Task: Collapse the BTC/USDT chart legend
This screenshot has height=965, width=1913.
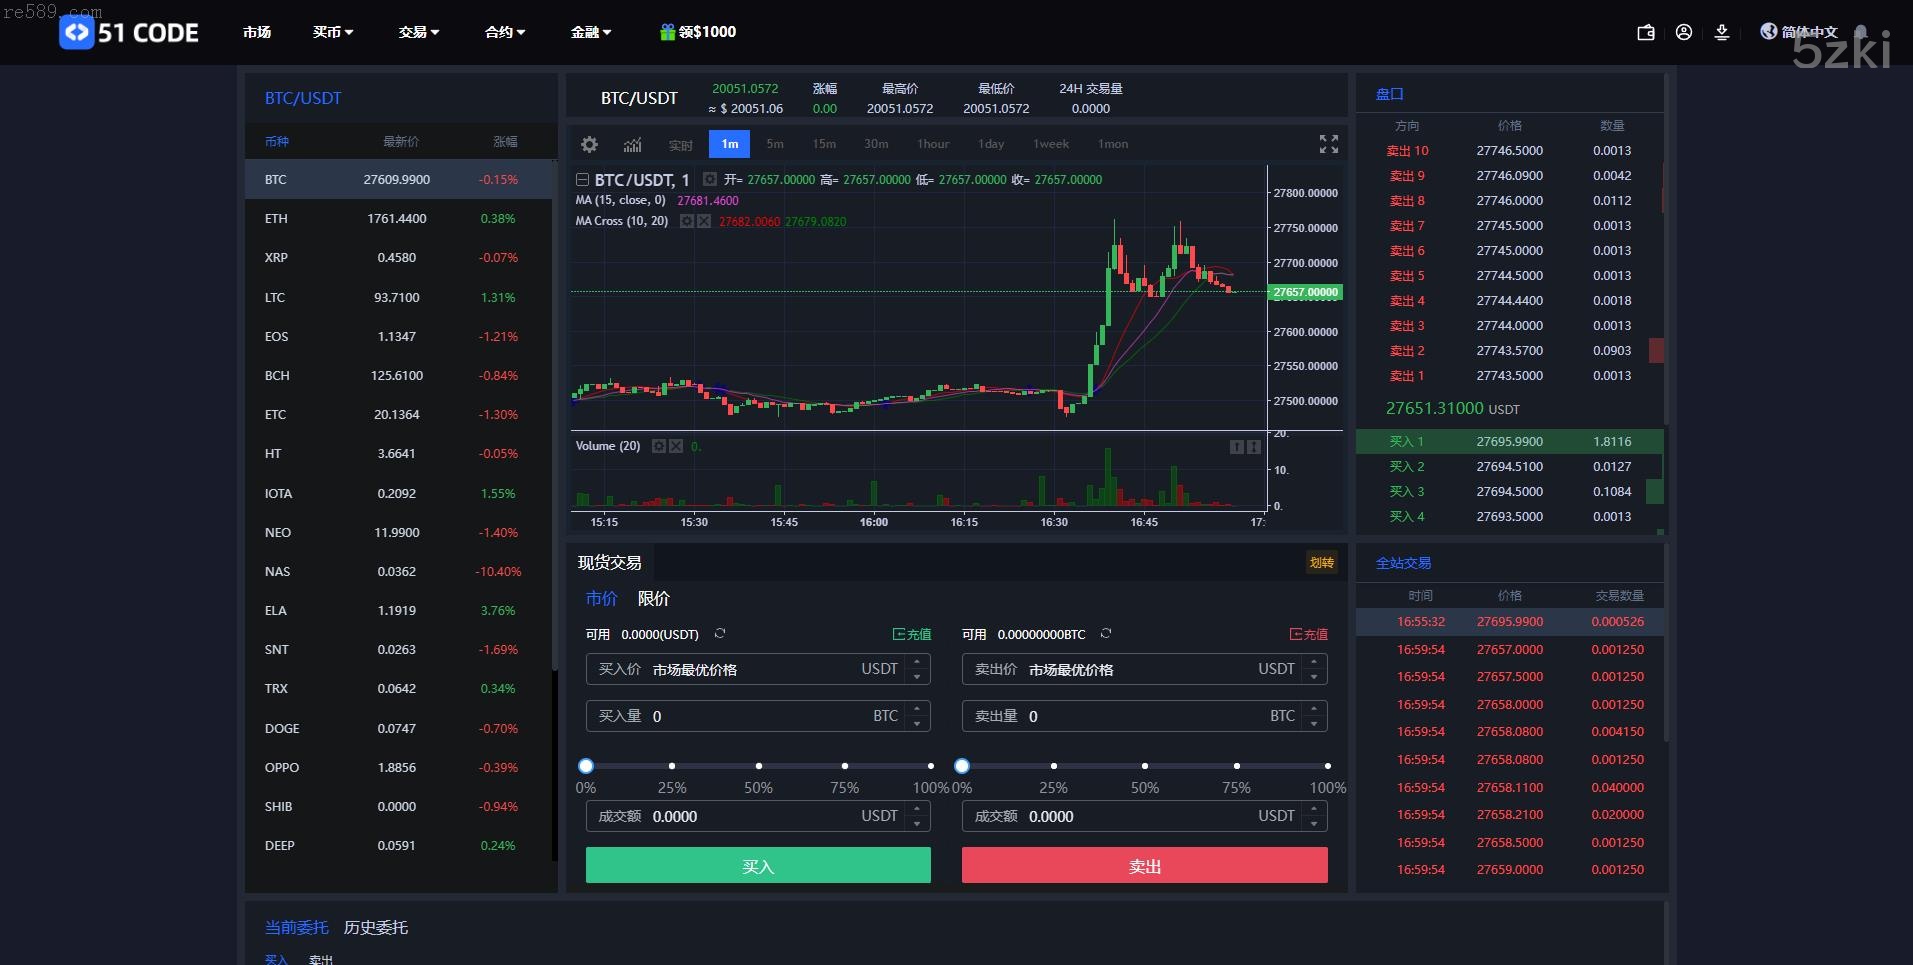Action: [582, 180]
